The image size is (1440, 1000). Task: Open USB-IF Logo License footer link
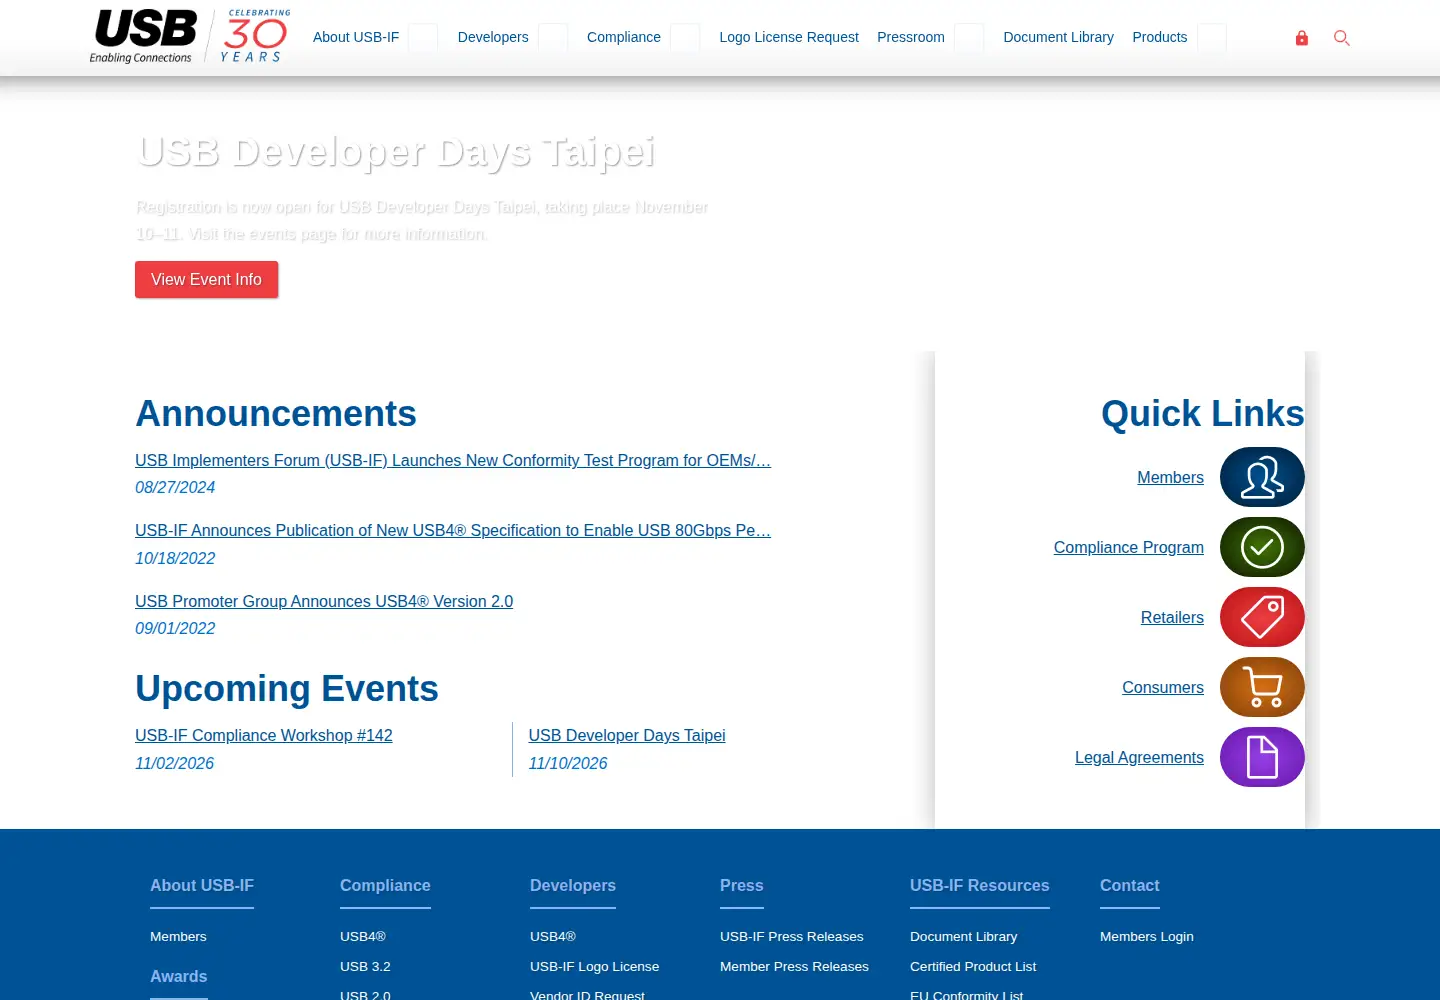coord(595,967)
